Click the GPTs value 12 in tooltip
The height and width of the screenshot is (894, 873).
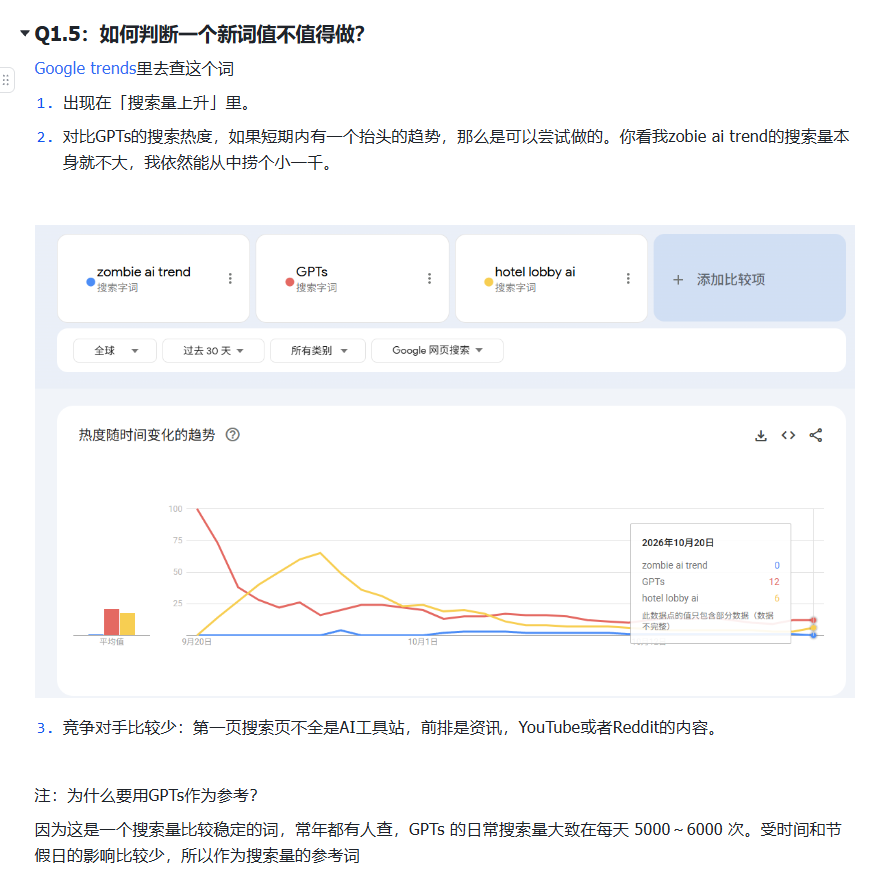(x=774, y=582)
